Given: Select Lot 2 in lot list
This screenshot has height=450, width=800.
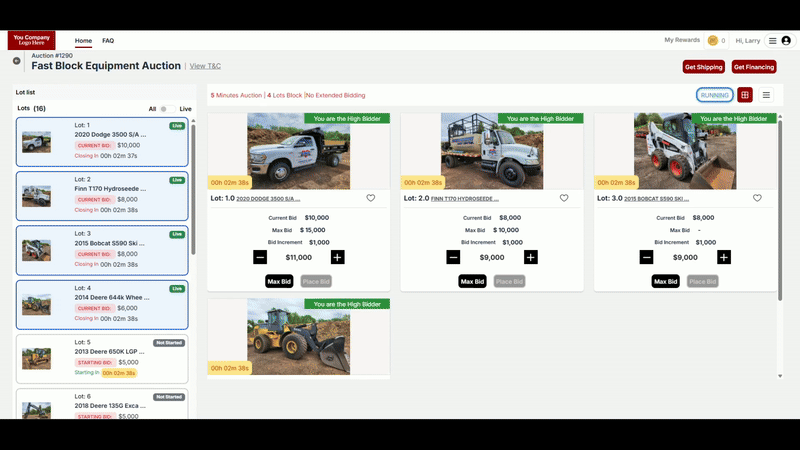Looking at the screenshot, I should pyautogui.click(x=102, y=196).
